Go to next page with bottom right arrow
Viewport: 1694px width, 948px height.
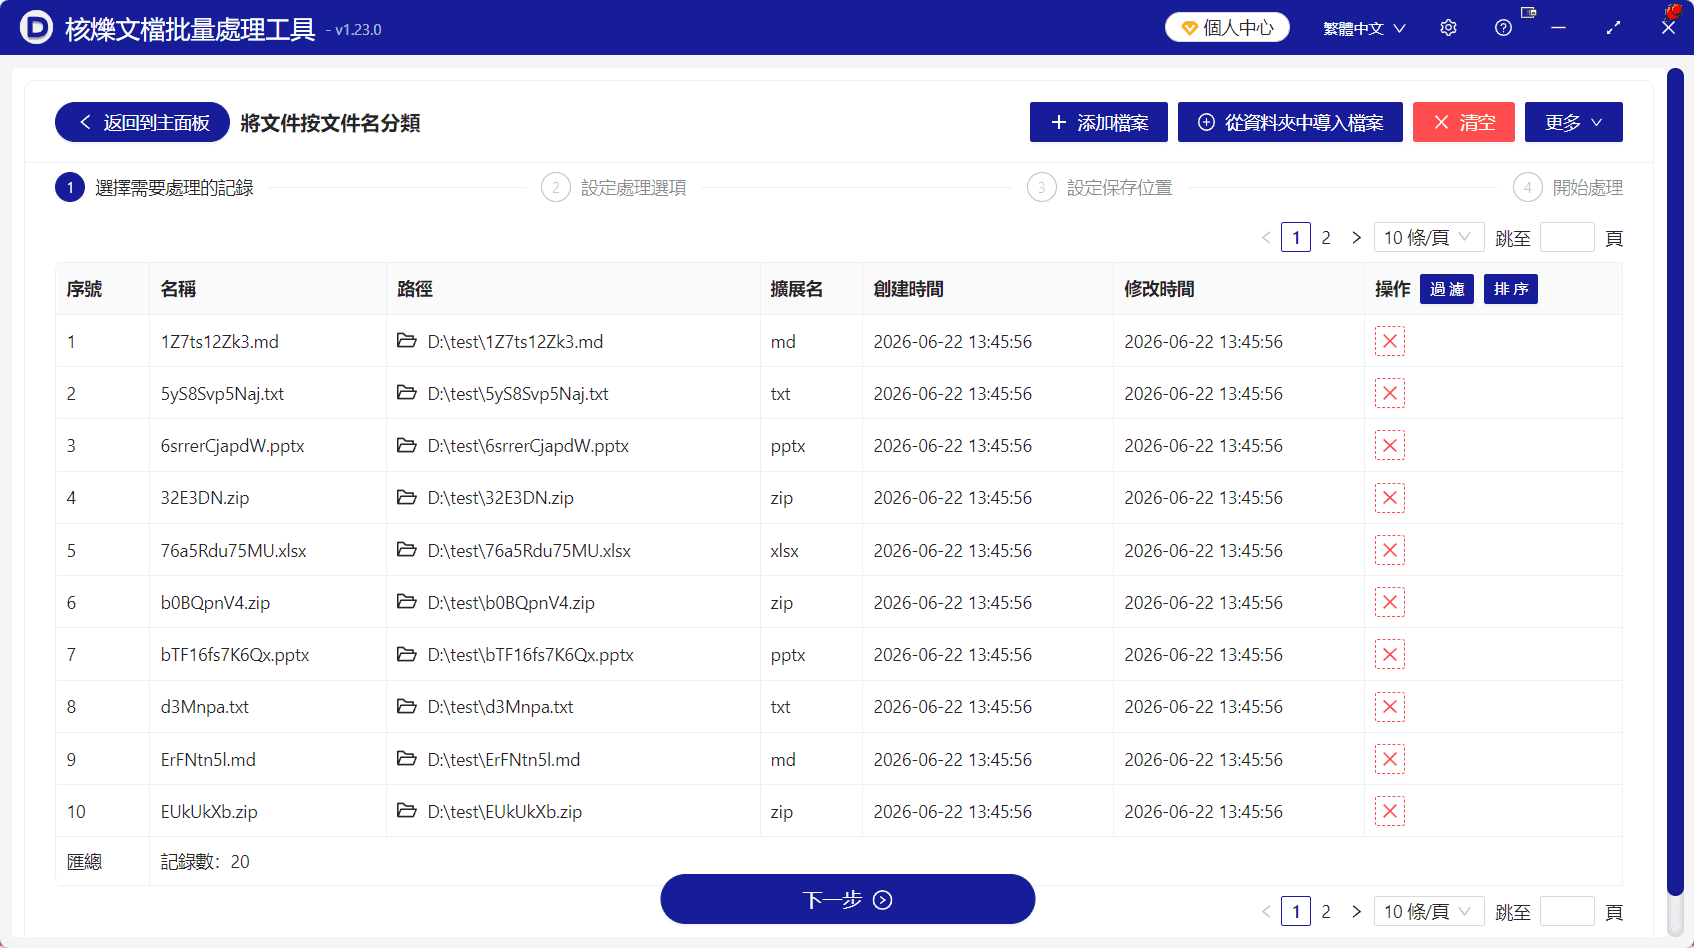coord(1356,912)
